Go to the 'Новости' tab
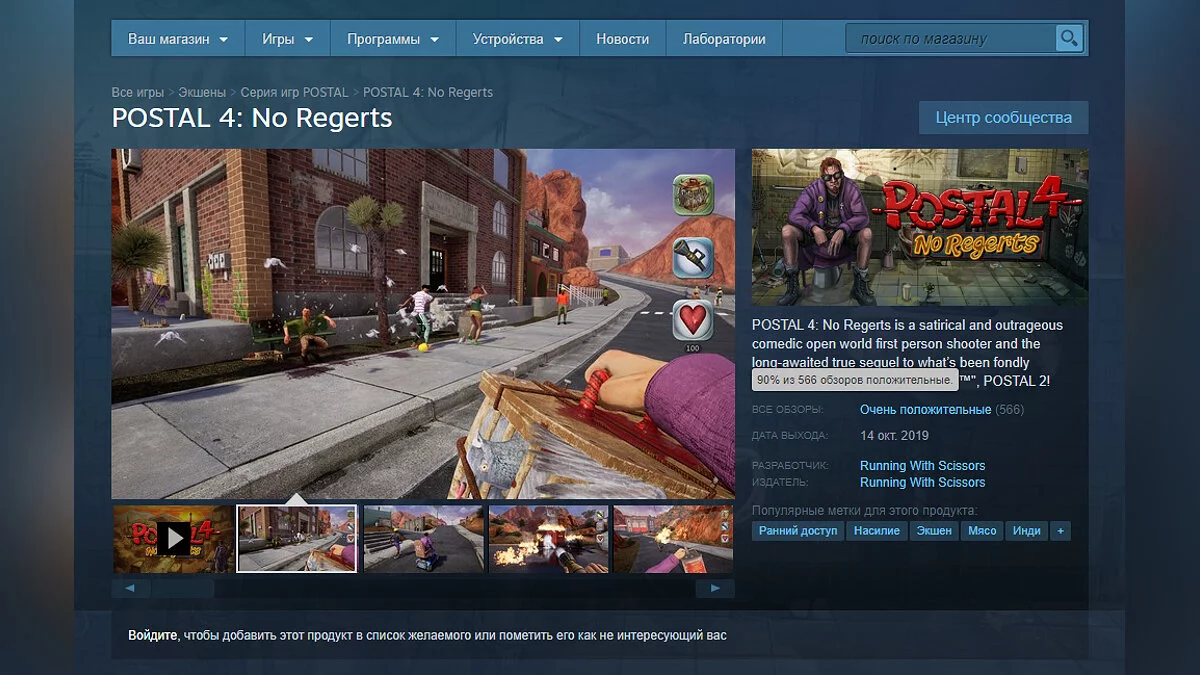 tap(623, 39)
